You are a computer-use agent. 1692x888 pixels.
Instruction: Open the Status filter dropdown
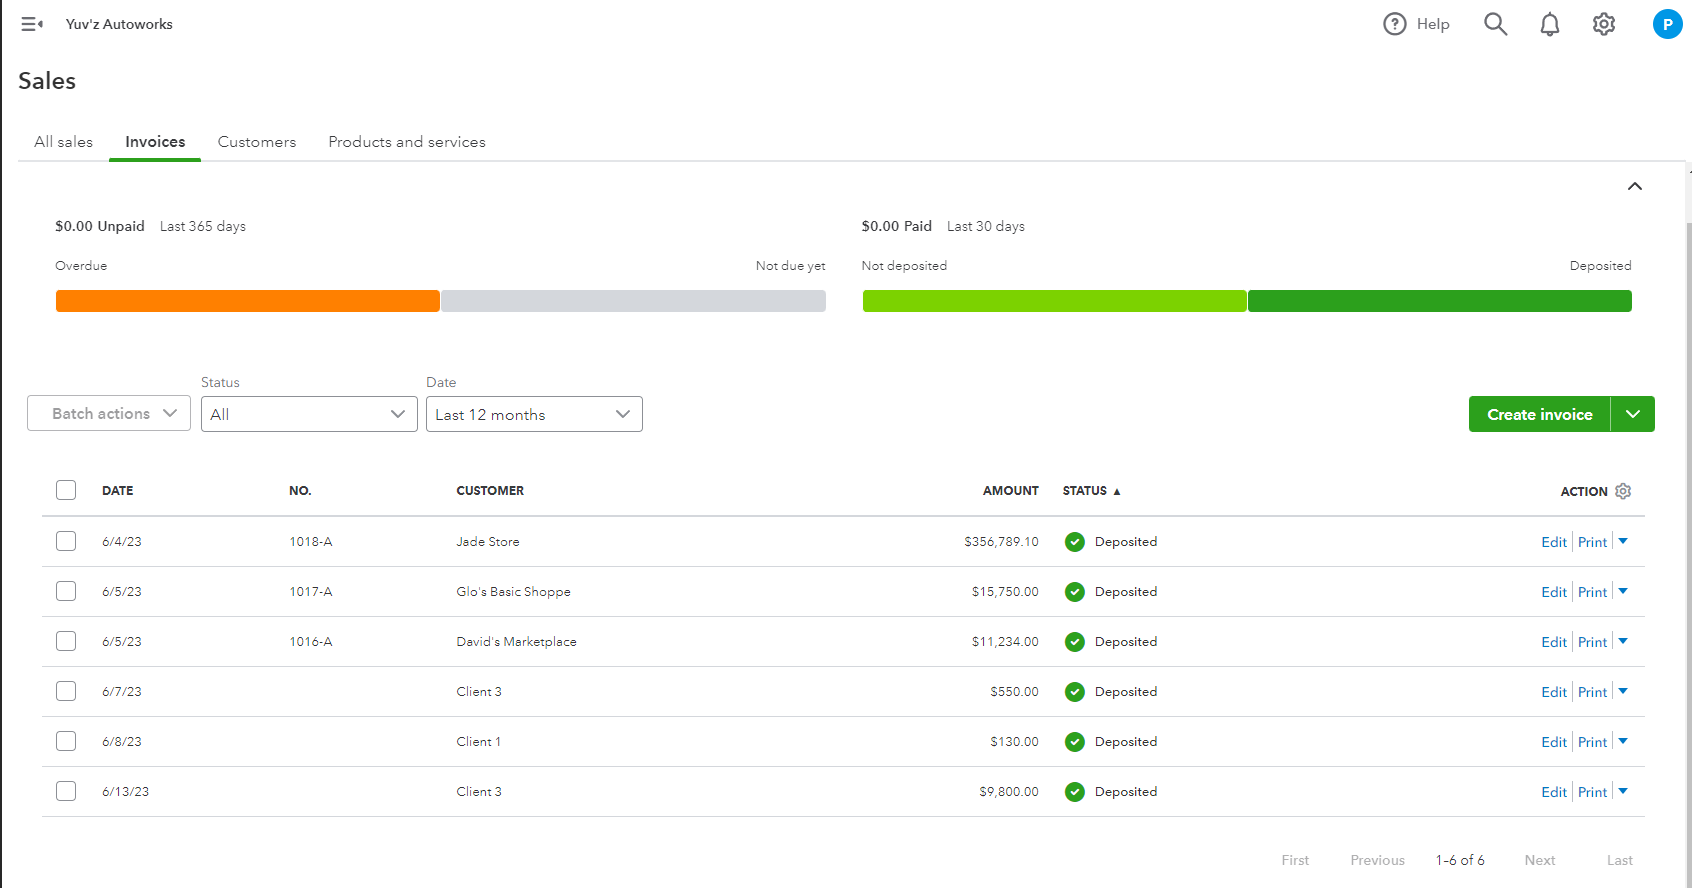(309, 414)
